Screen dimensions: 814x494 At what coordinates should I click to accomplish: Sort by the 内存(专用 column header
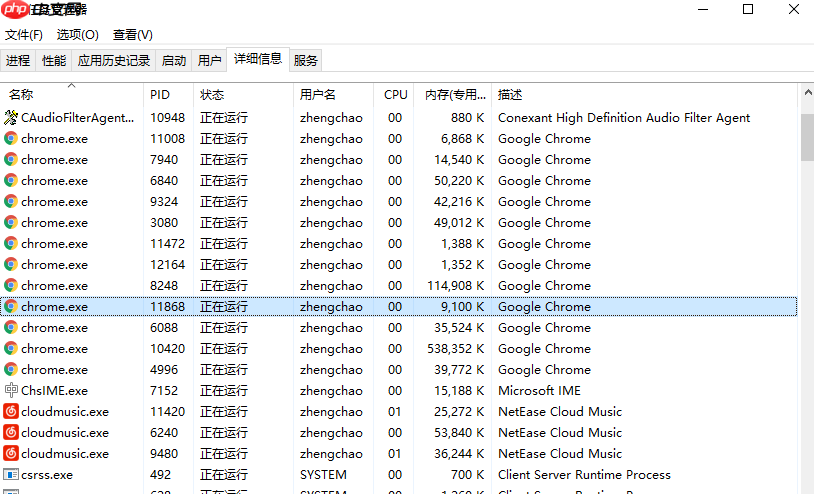click(452, 94)
